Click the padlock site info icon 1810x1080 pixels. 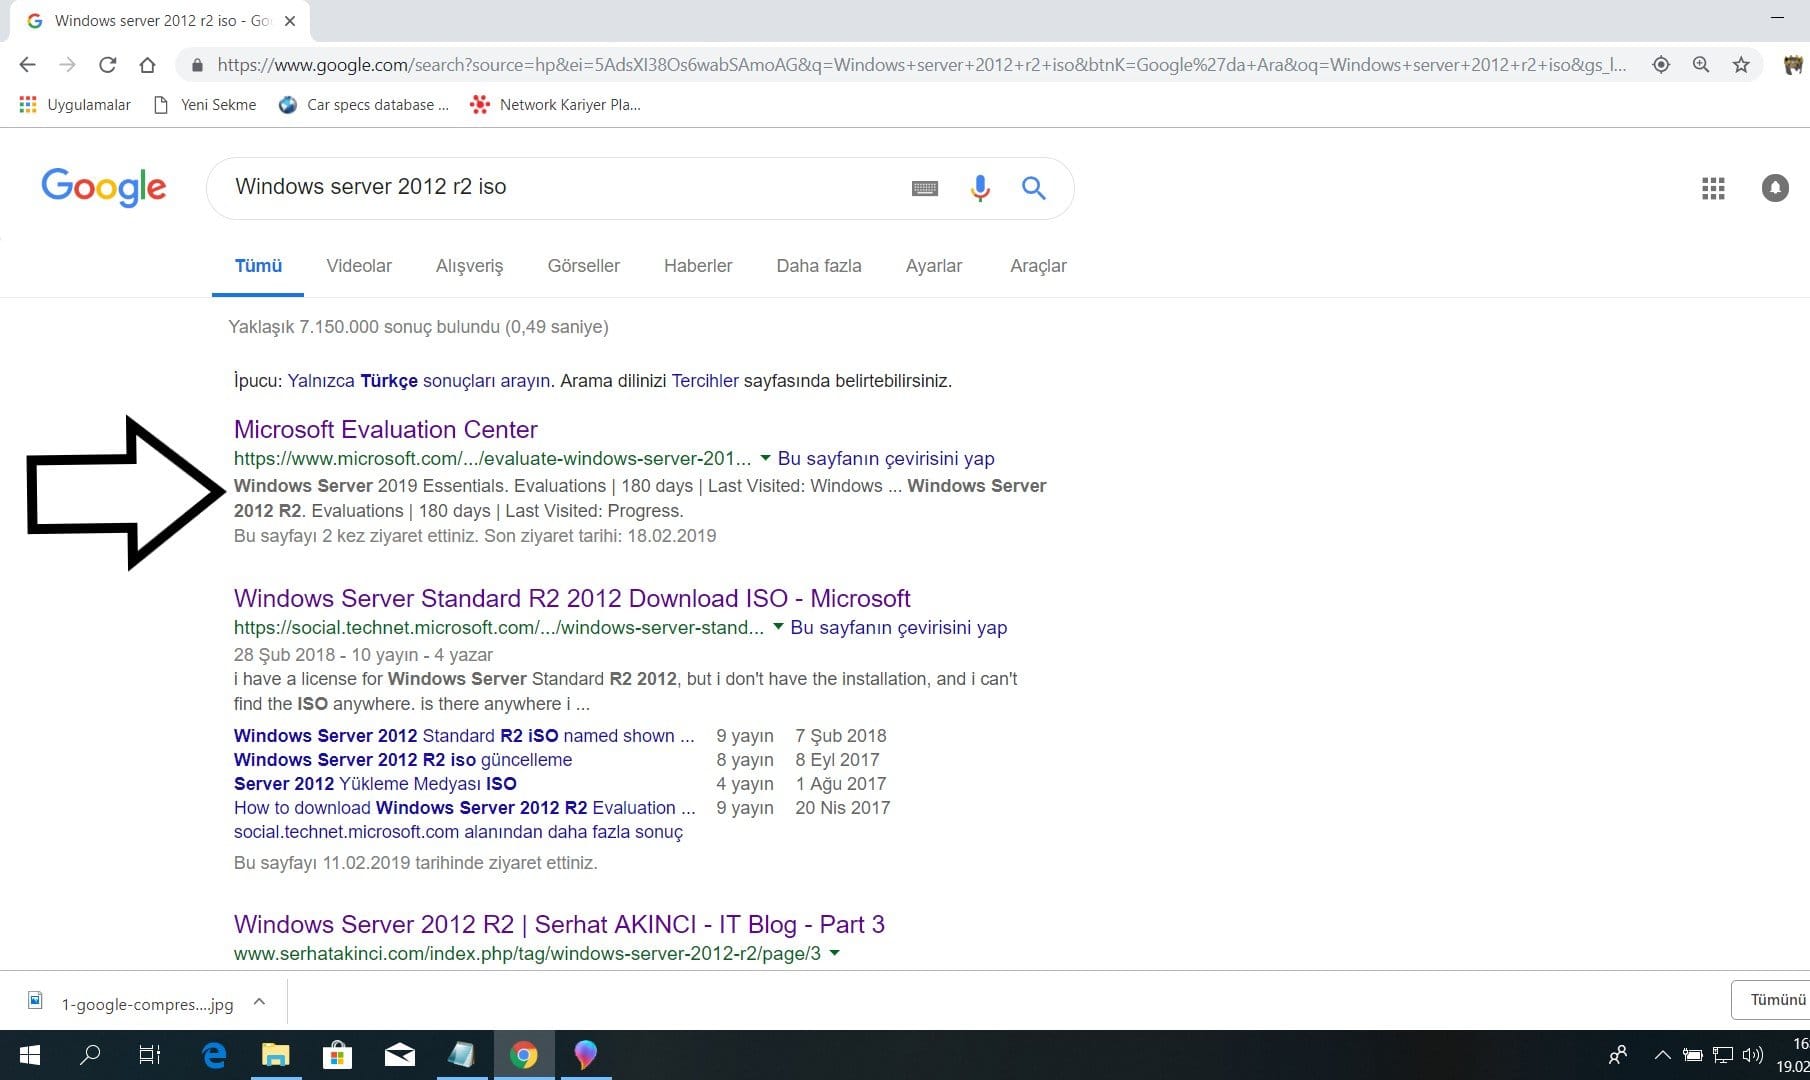click(x=197, y=65)
